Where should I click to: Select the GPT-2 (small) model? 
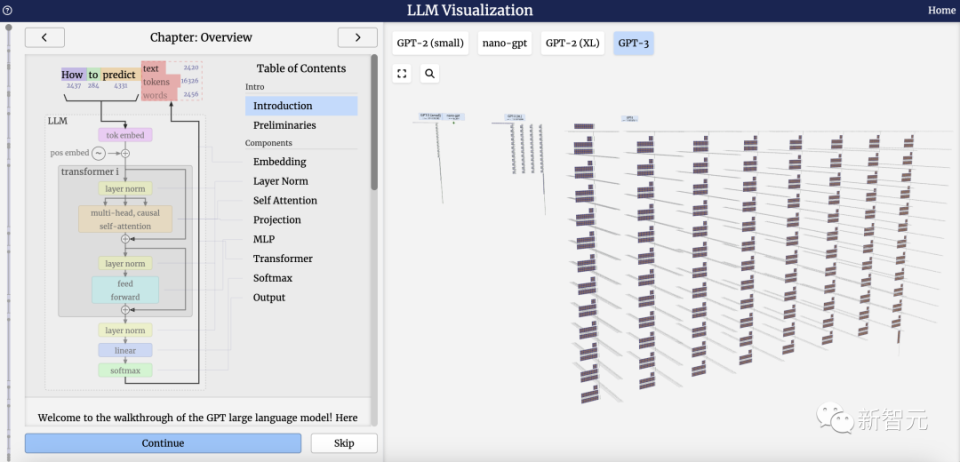click(430, 43)
